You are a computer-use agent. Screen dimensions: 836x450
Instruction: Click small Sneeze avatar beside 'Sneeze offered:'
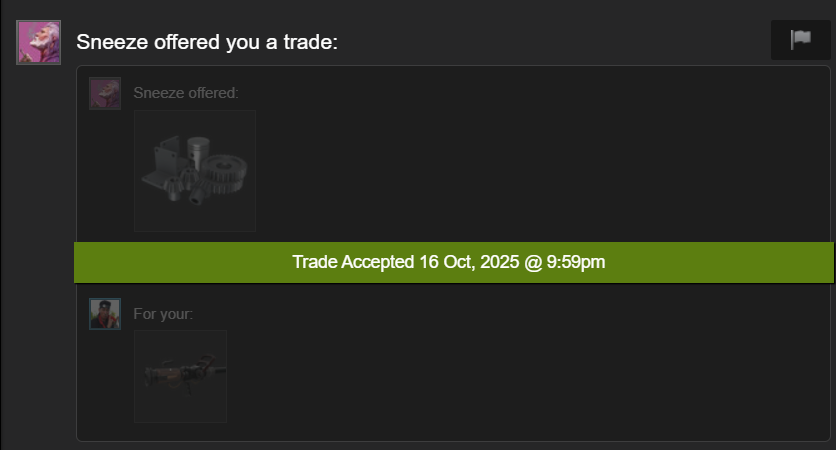(105, 93)
